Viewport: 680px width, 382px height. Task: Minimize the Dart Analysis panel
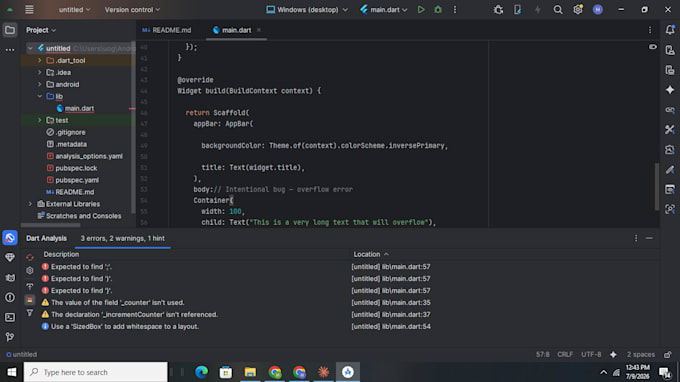pos(649,238)
